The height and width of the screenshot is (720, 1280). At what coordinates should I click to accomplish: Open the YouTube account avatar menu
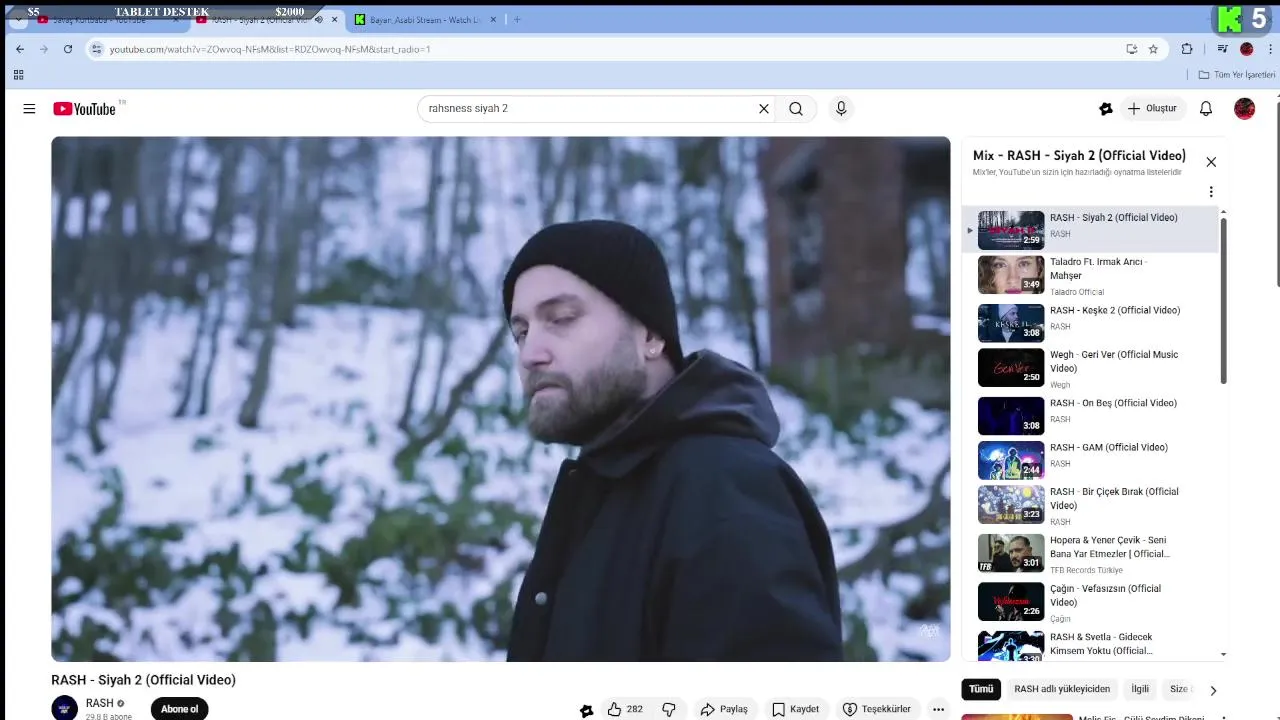pyautogui.click(x=1245, y=109)
